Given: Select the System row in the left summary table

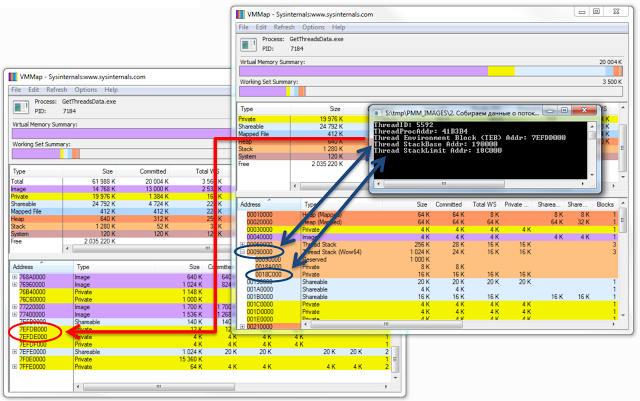Looking at the screenshot, I should point(121,234).
